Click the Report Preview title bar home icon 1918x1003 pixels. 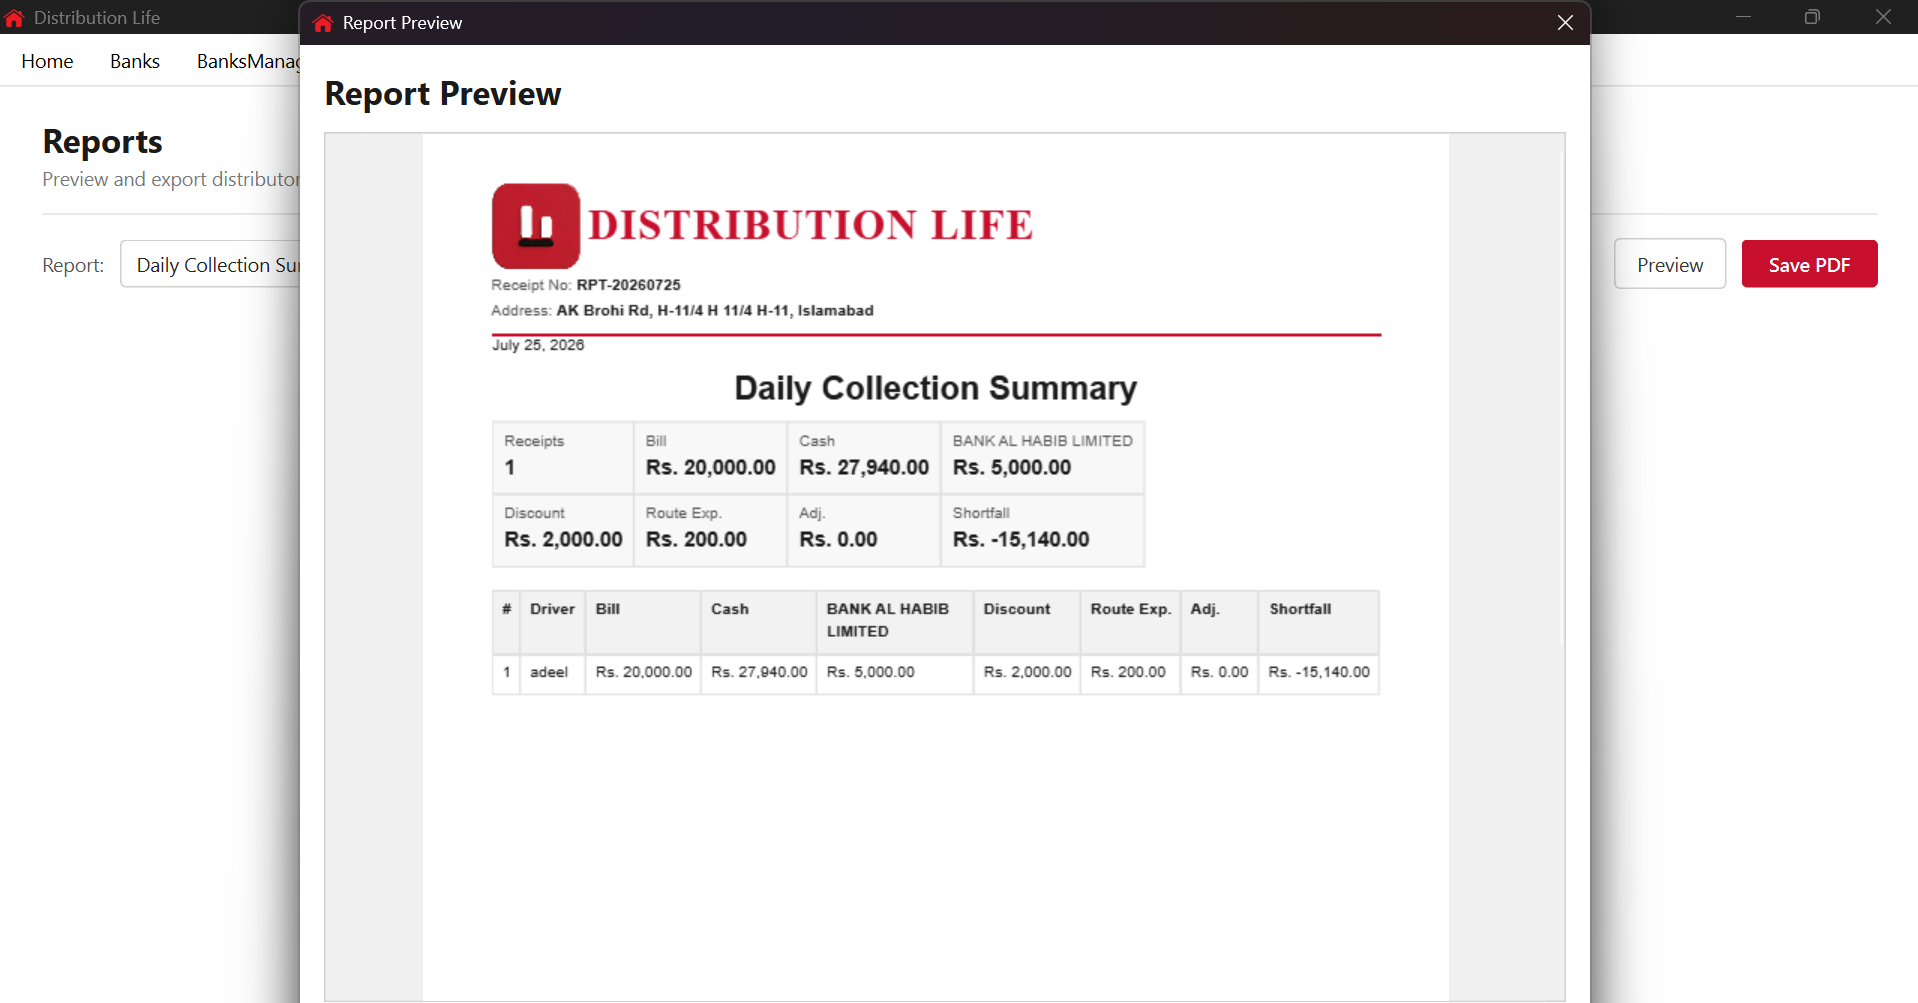click(322, 23)
